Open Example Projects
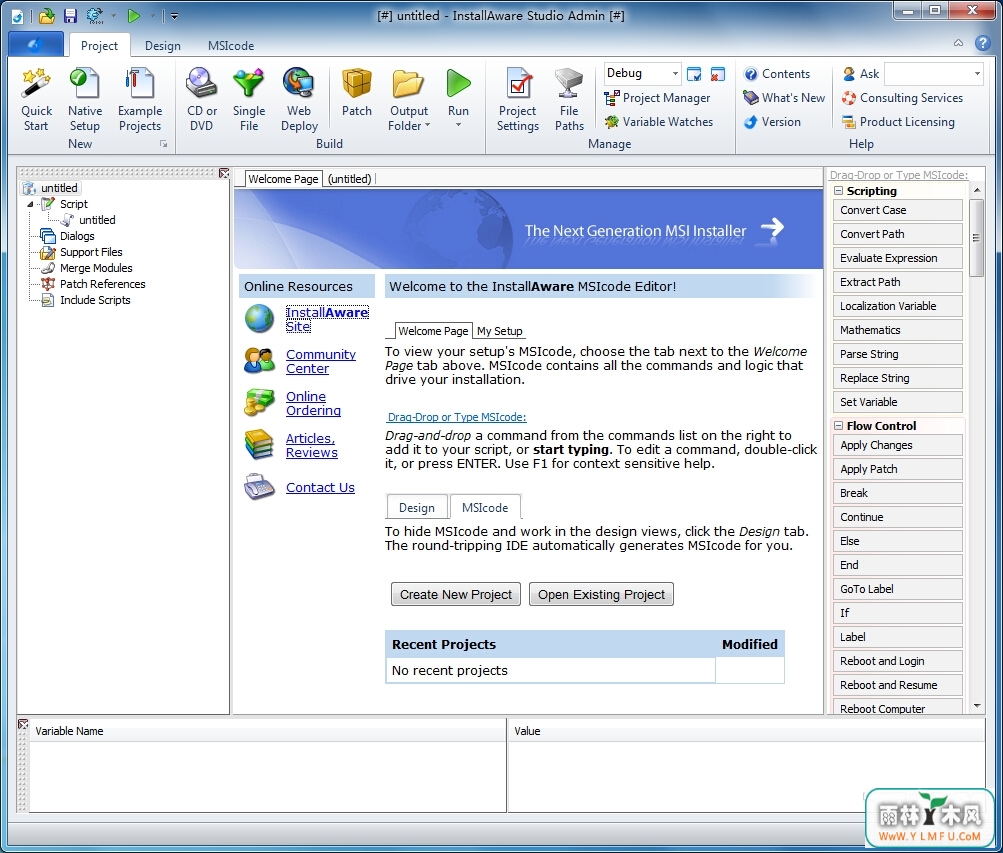The width and height of the screenshot is (1003, 853). [139, 100]
